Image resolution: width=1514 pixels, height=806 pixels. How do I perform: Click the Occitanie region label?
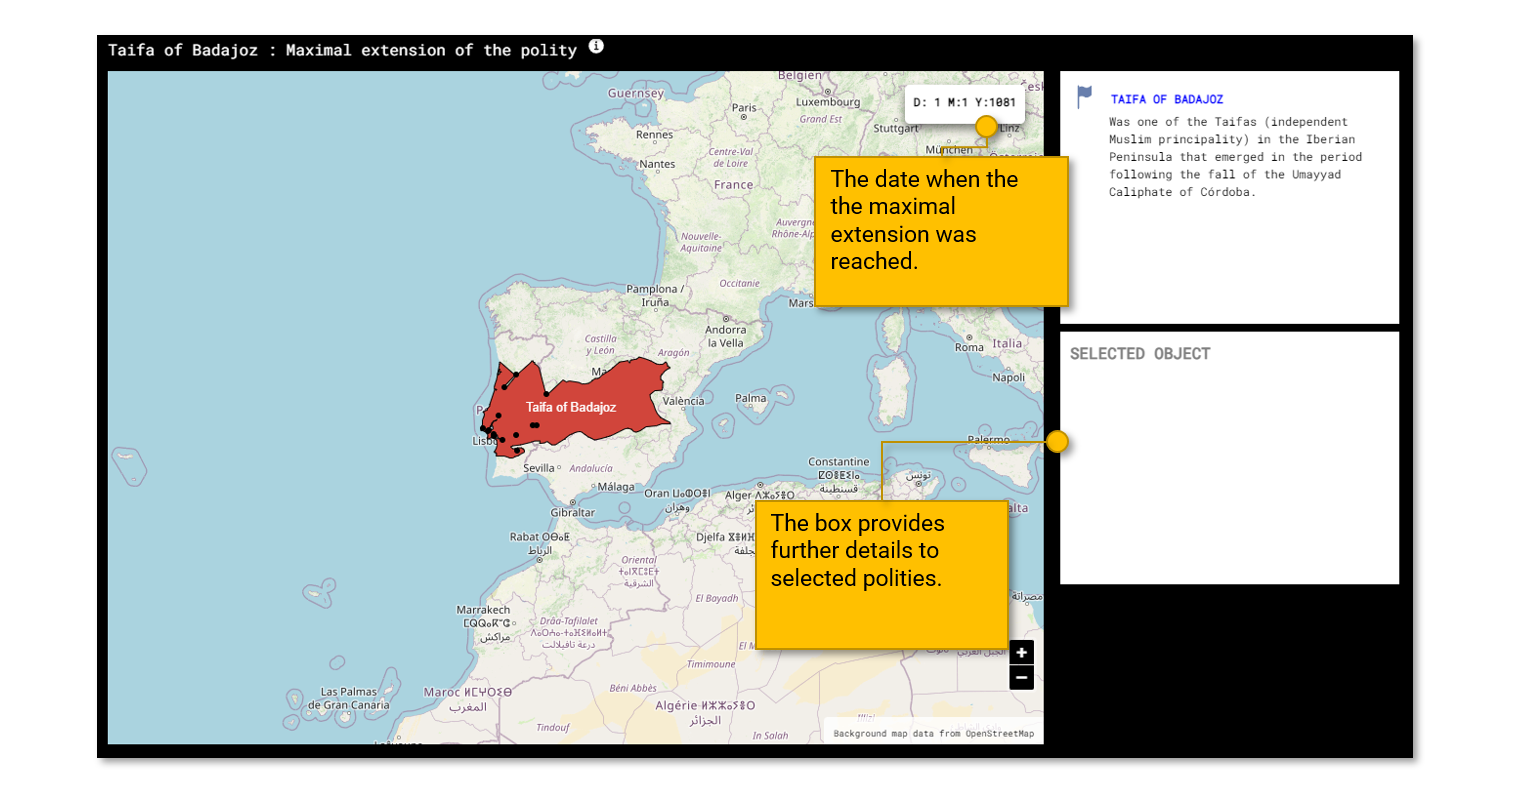coord(739,284)
